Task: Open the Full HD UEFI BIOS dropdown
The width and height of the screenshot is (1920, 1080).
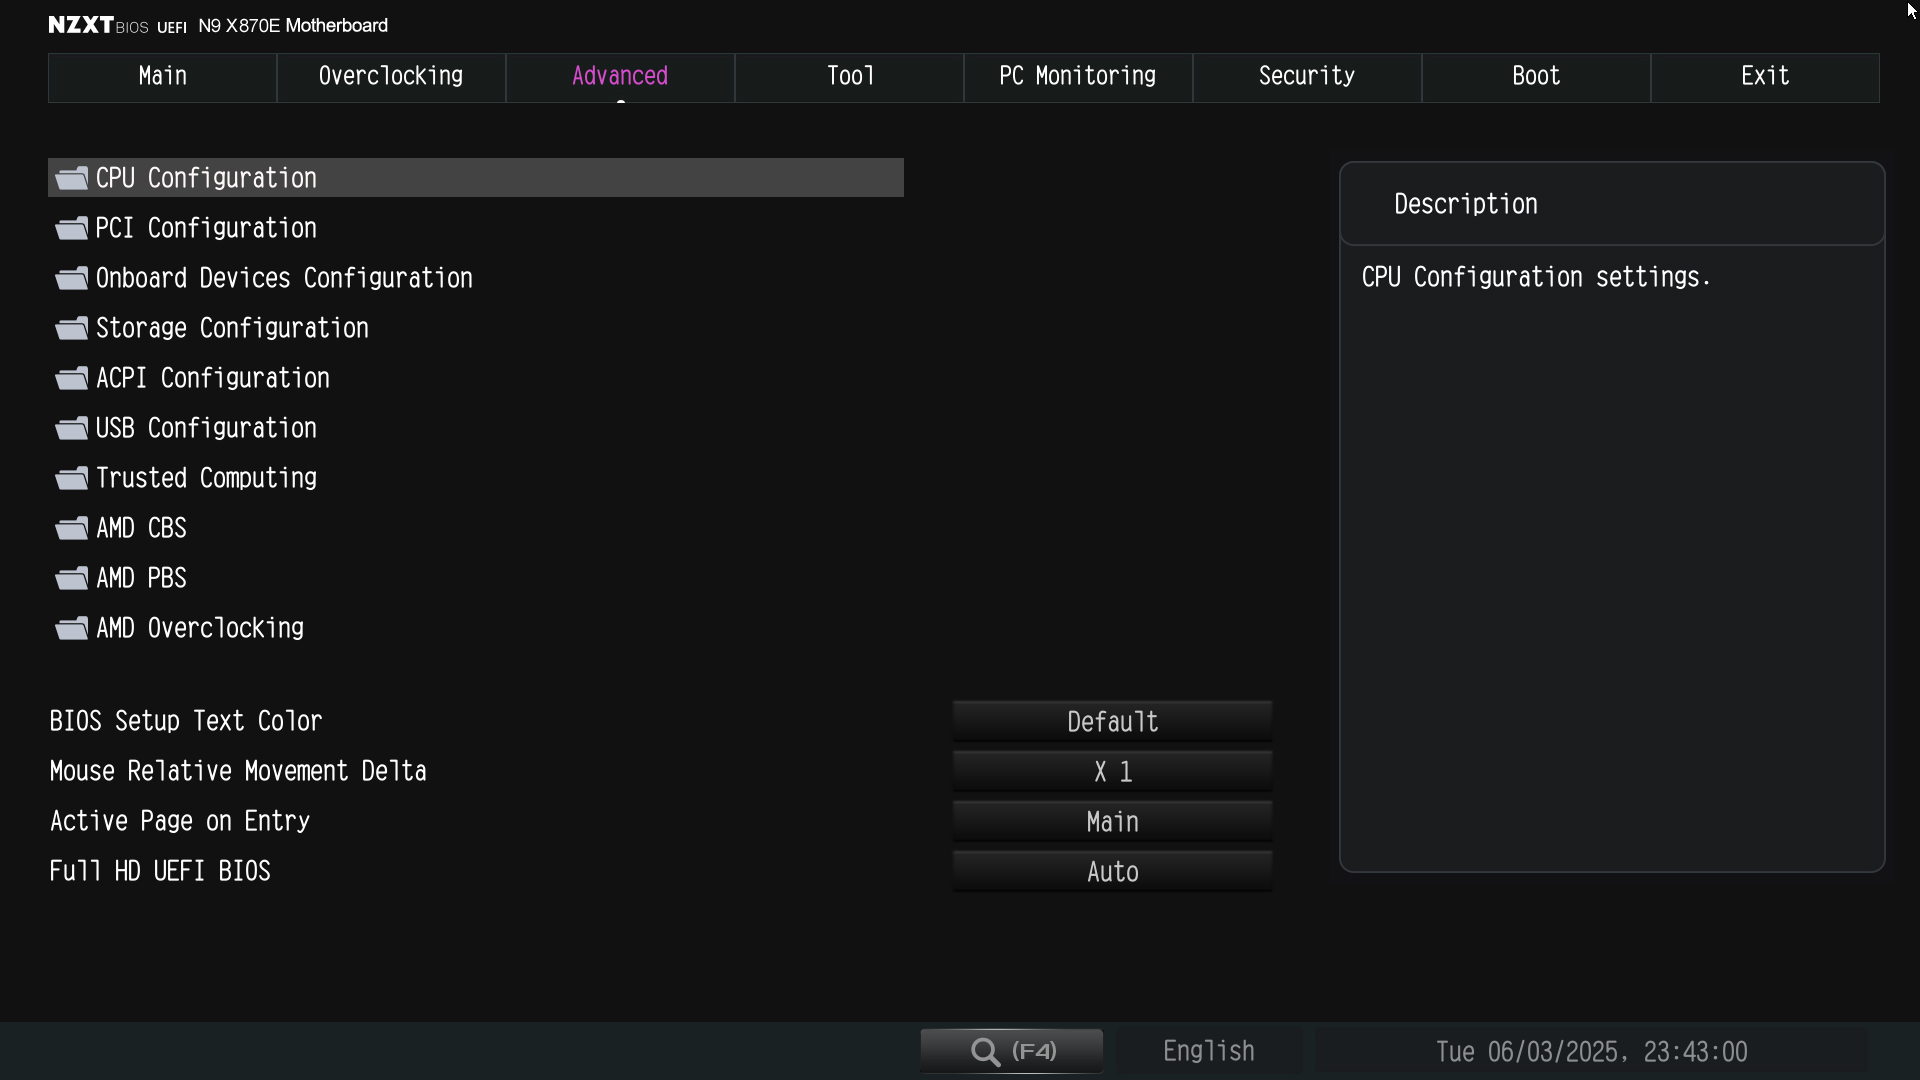Action: tap(1112, 871)
